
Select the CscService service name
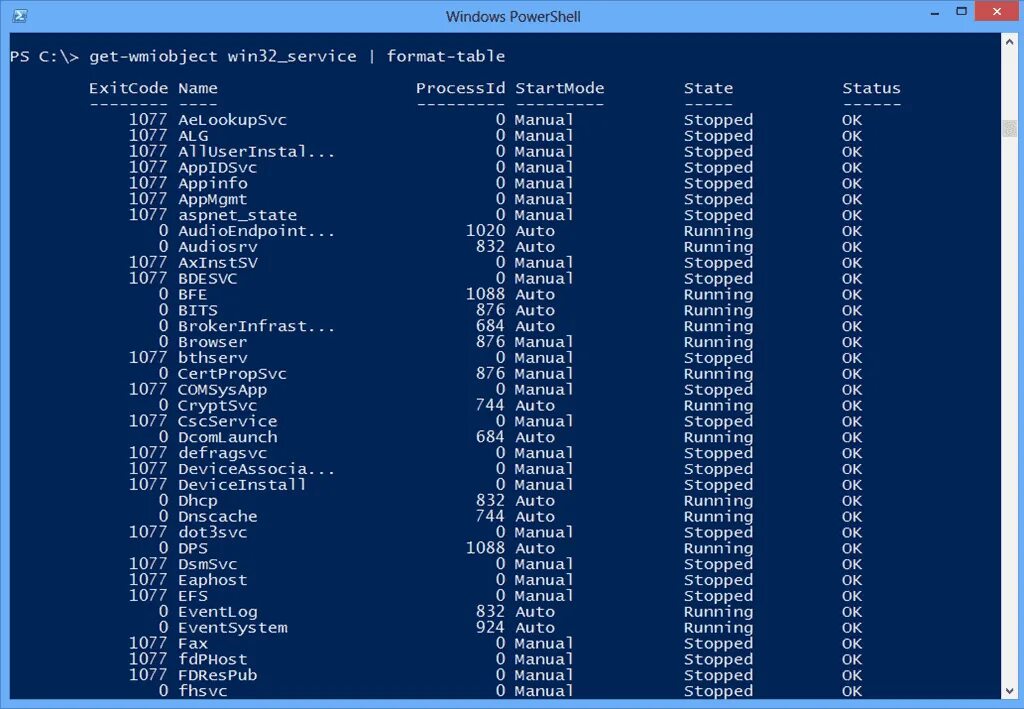[228, 421]
